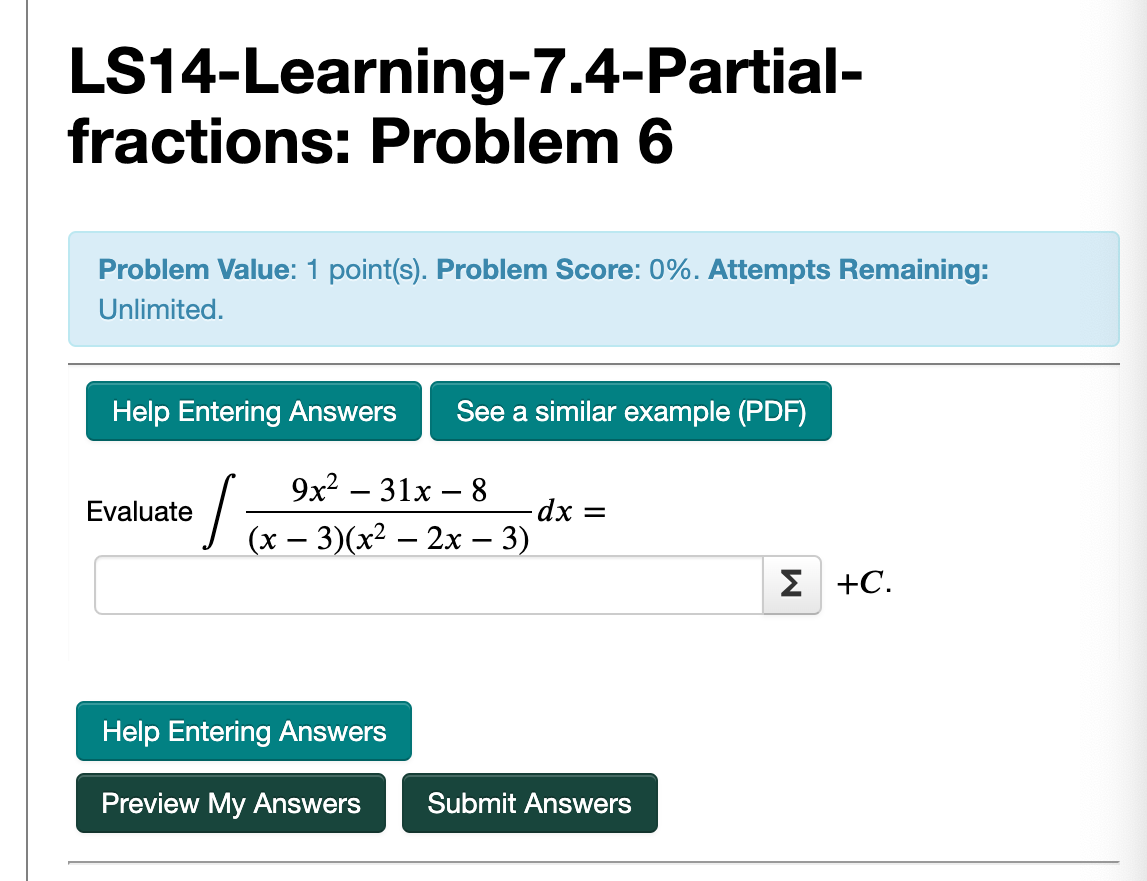Click the lower Help Entering Answers button
Image resolution: width=1147 pixels, height=881 pixels.
[243, 731]
